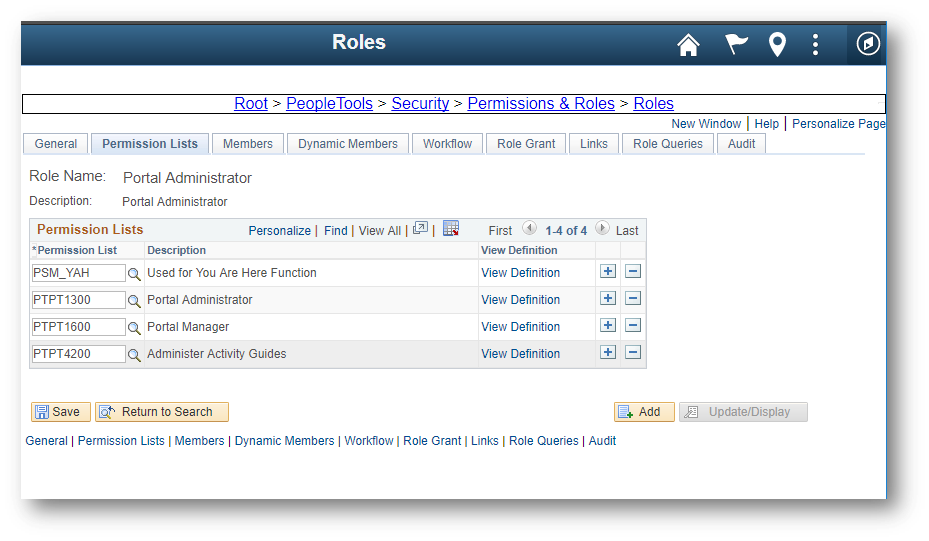
Task: View Definition for Administer Activity Guides
Action: pyautogui.click(x=520, y=354)
